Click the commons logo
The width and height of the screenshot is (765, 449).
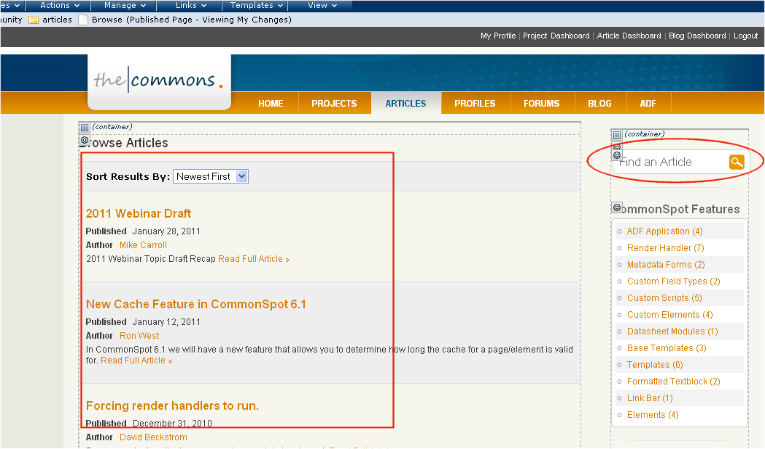(159, 81)
